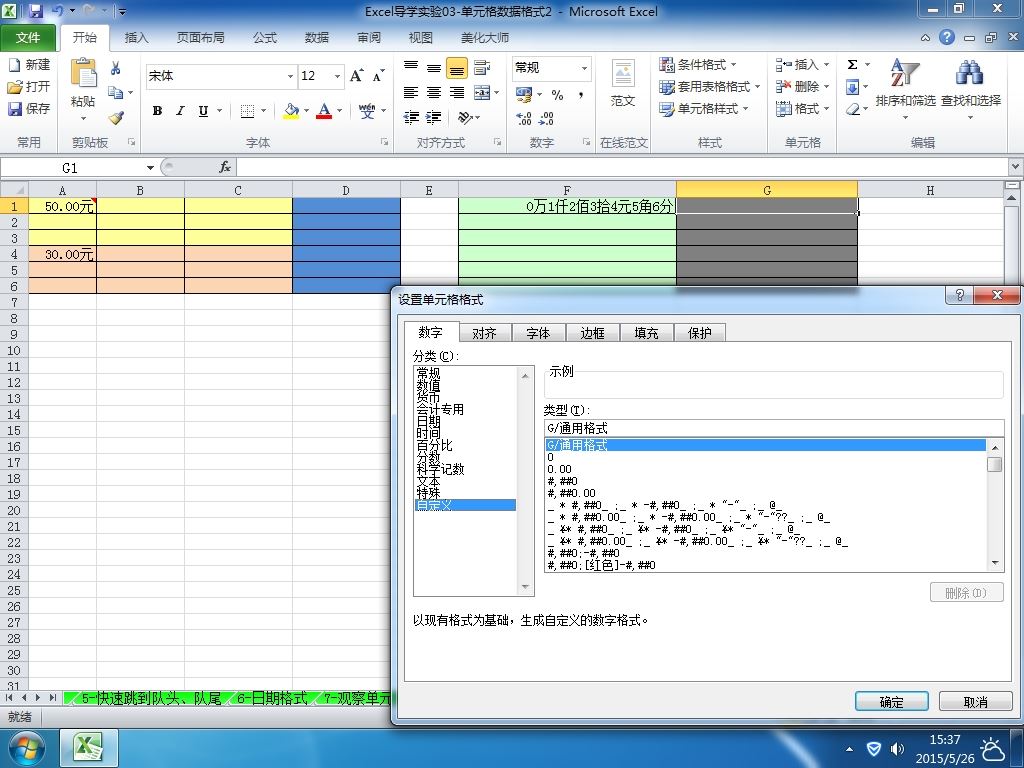Toggle middle vertical alignment
Screen dimensions: 1024x768
434,67
